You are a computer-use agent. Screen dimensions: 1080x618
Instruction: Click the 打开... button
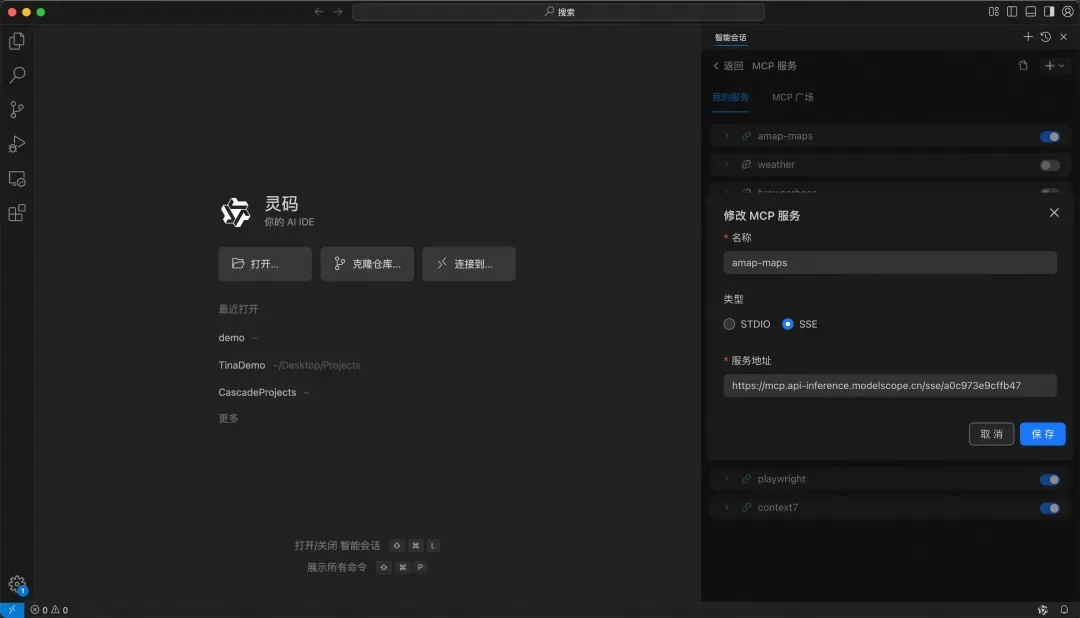[265, 264]
